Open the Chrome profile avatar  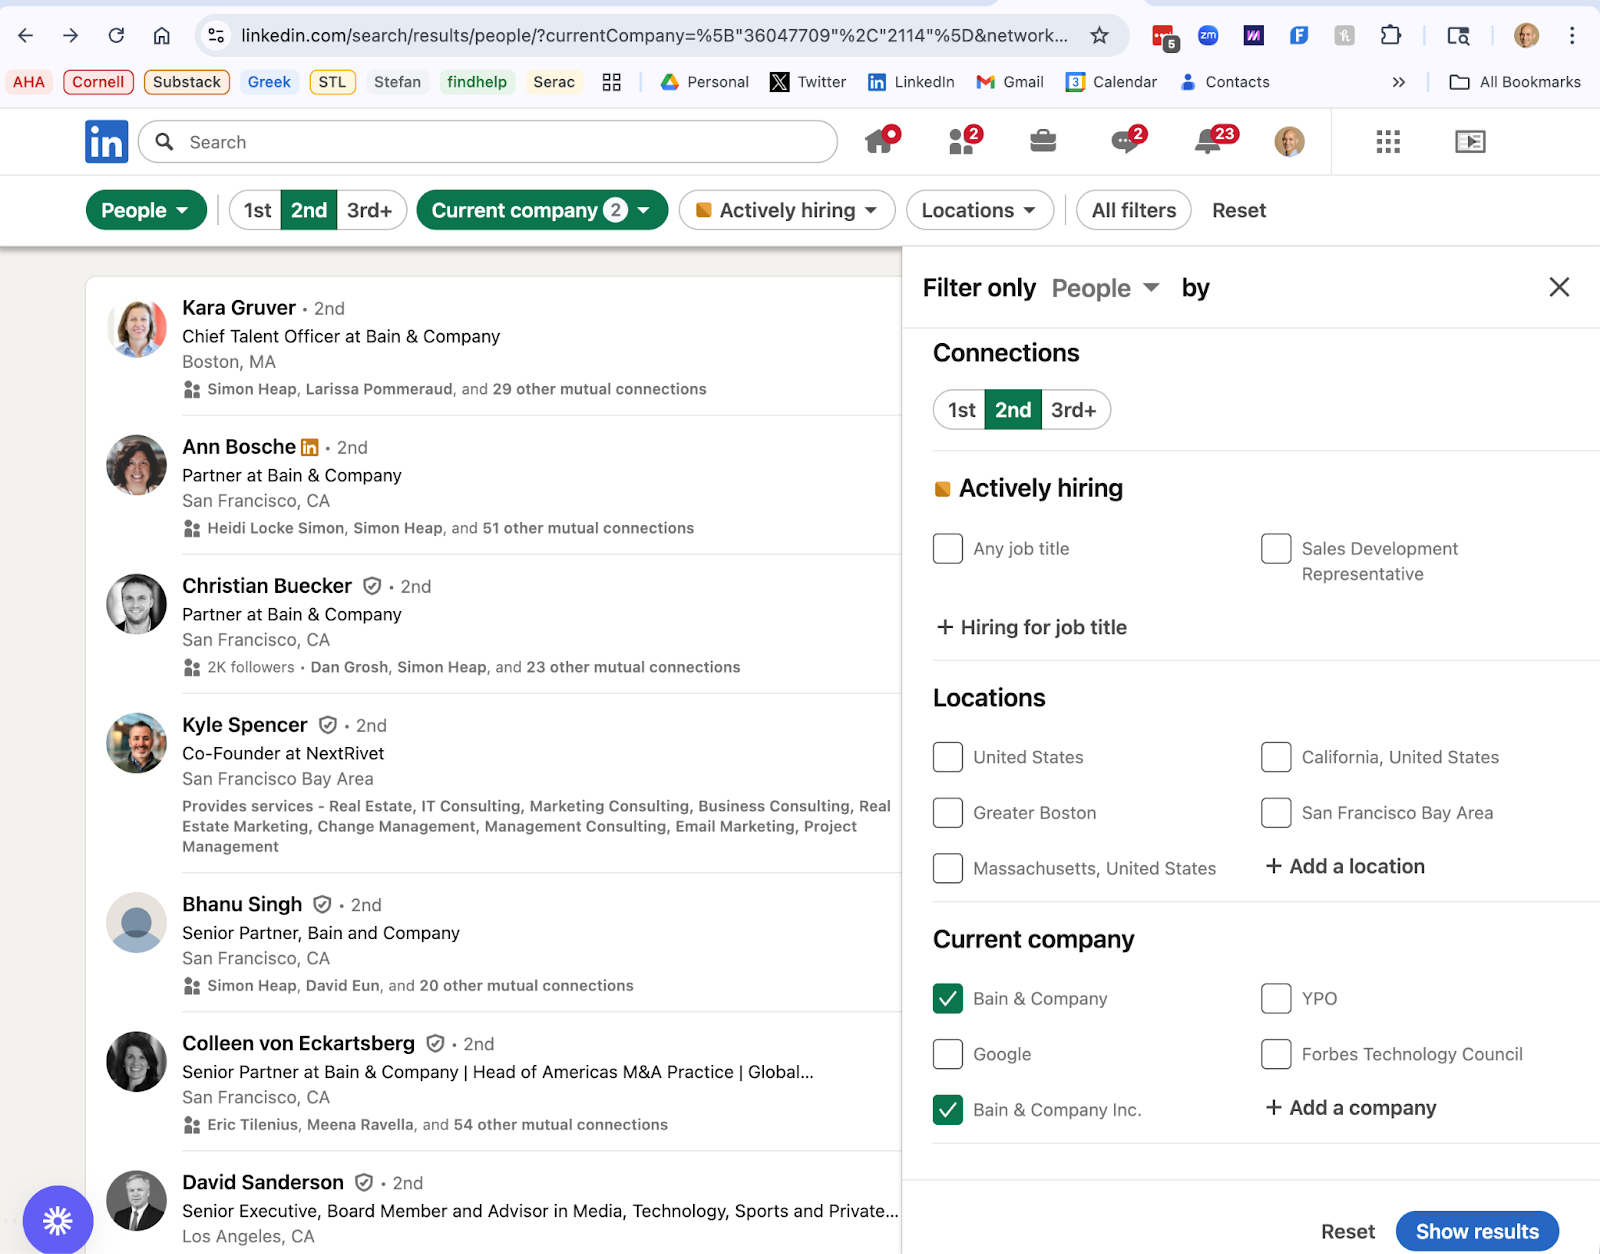(x=1526, y=36)
